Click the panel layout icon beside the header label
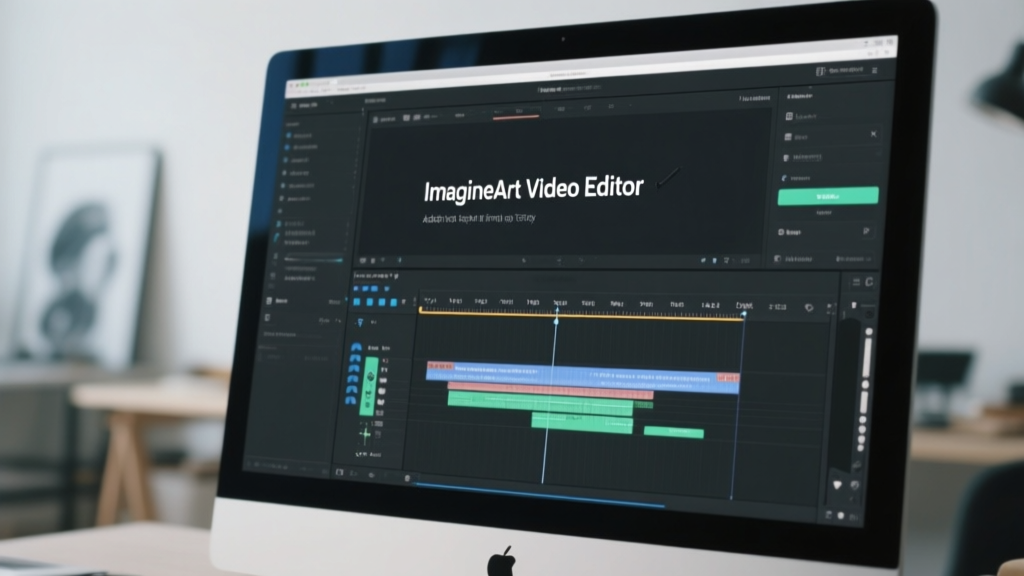This screenshot has height=576, width=1024. click(x=820, y=71)
